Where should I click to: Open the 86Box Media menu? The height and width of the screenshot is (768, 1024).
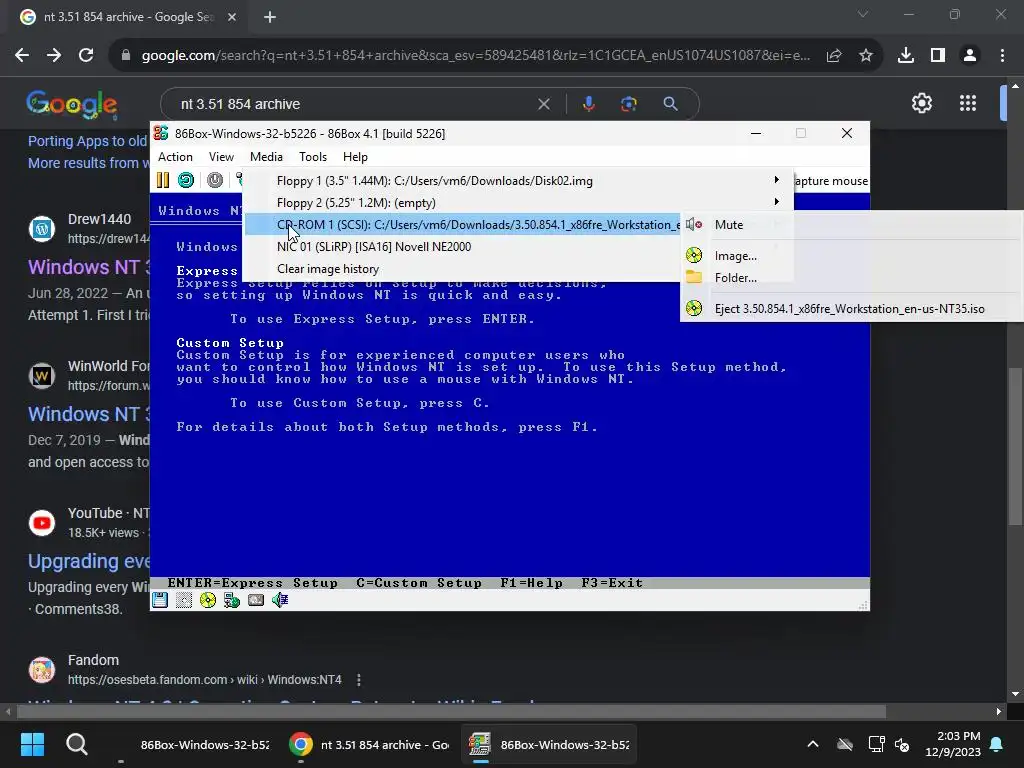(266, 157)
